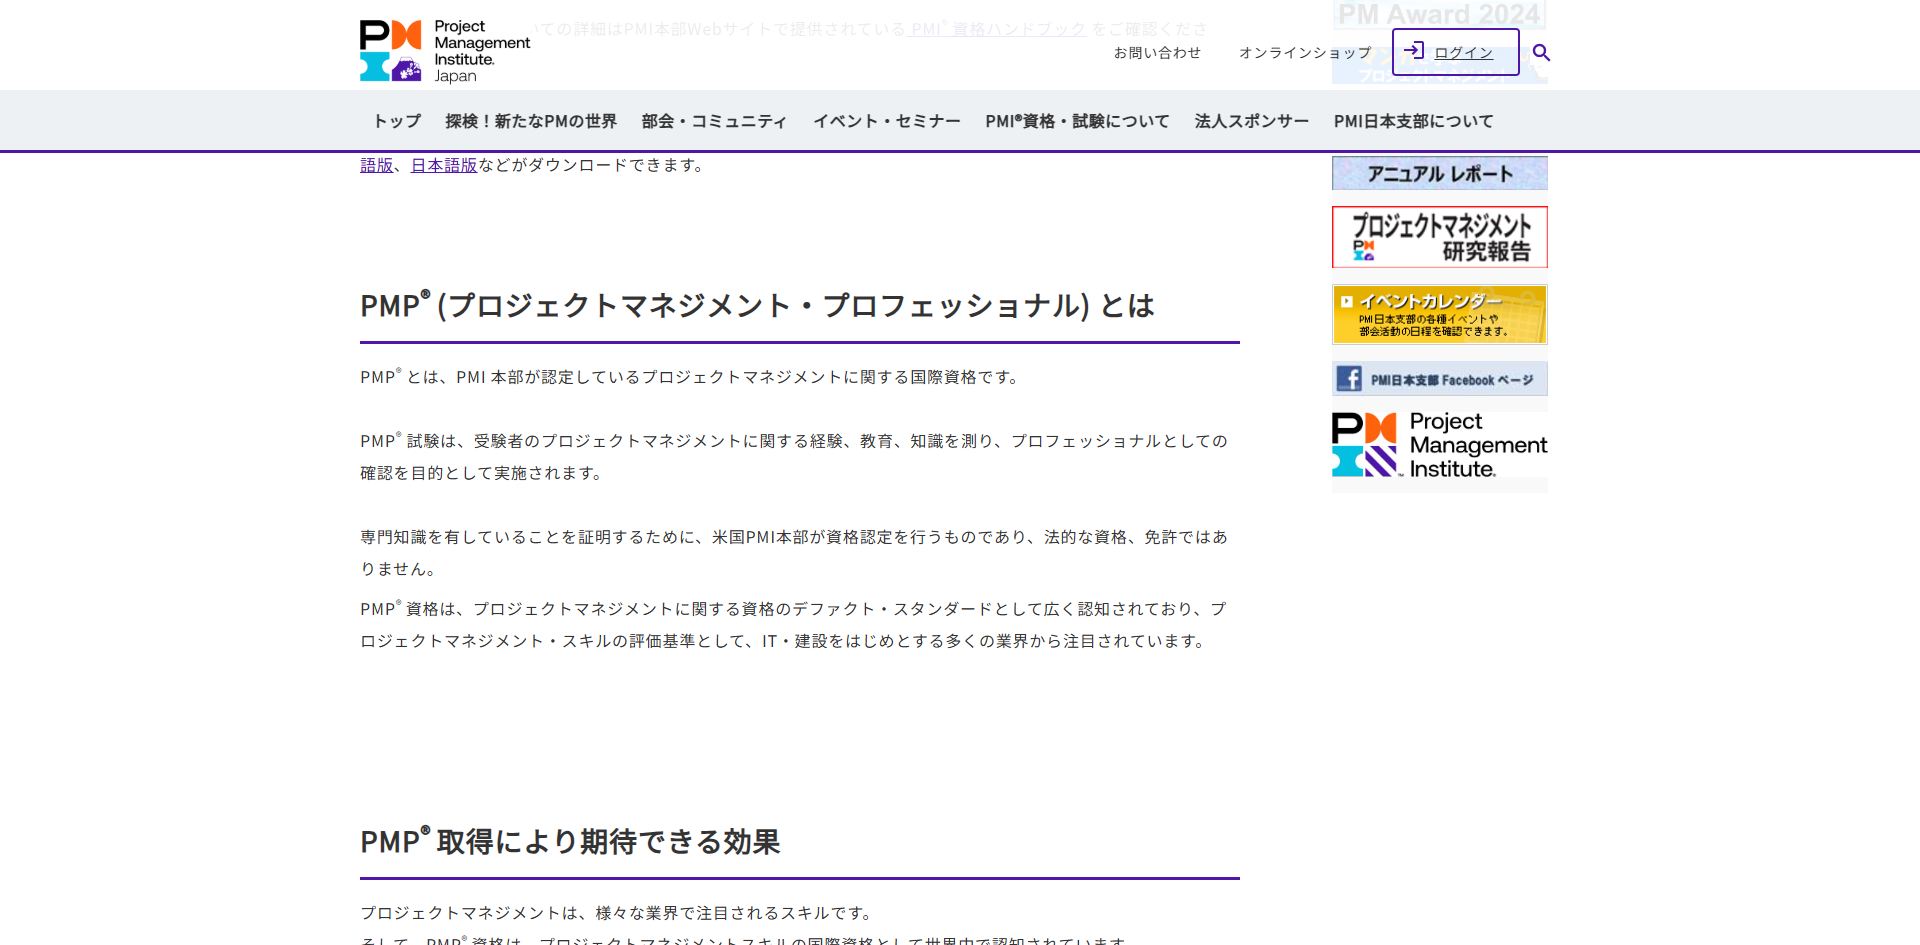Viewport: 1920px width, 945px height.
Task: Open Project Management Institute sidebar logo
Action: pos(1440,446)
